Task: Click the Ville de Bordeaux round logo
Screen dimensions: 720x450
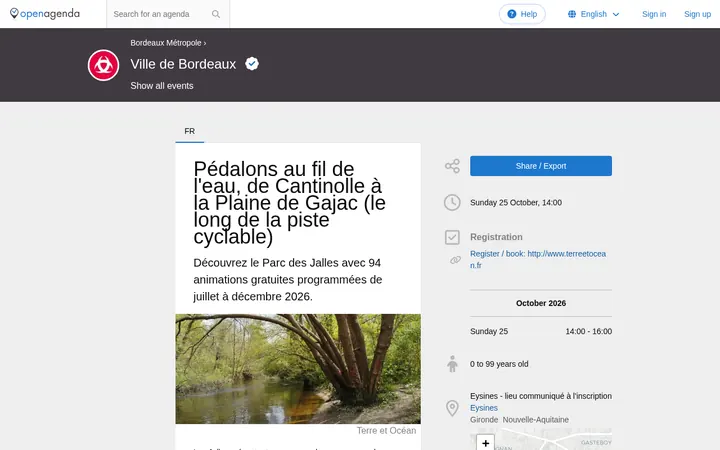Action: [103, 65]
